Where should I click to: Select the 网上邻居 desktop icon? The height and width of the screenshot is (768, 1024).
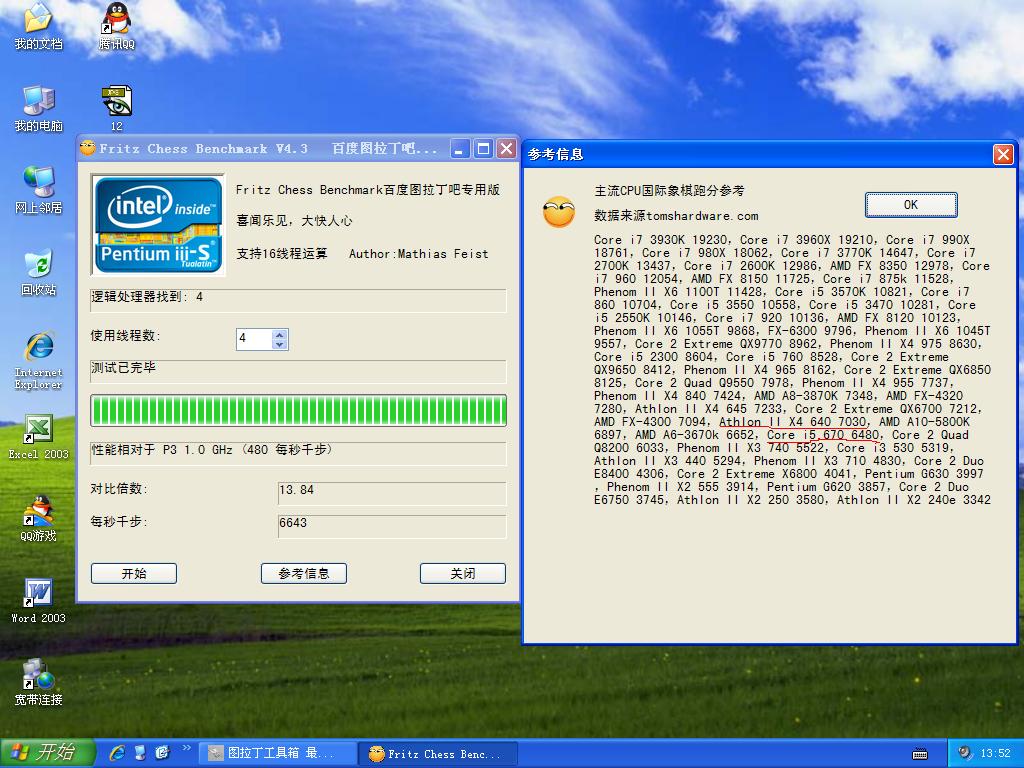tap(39, 191)
